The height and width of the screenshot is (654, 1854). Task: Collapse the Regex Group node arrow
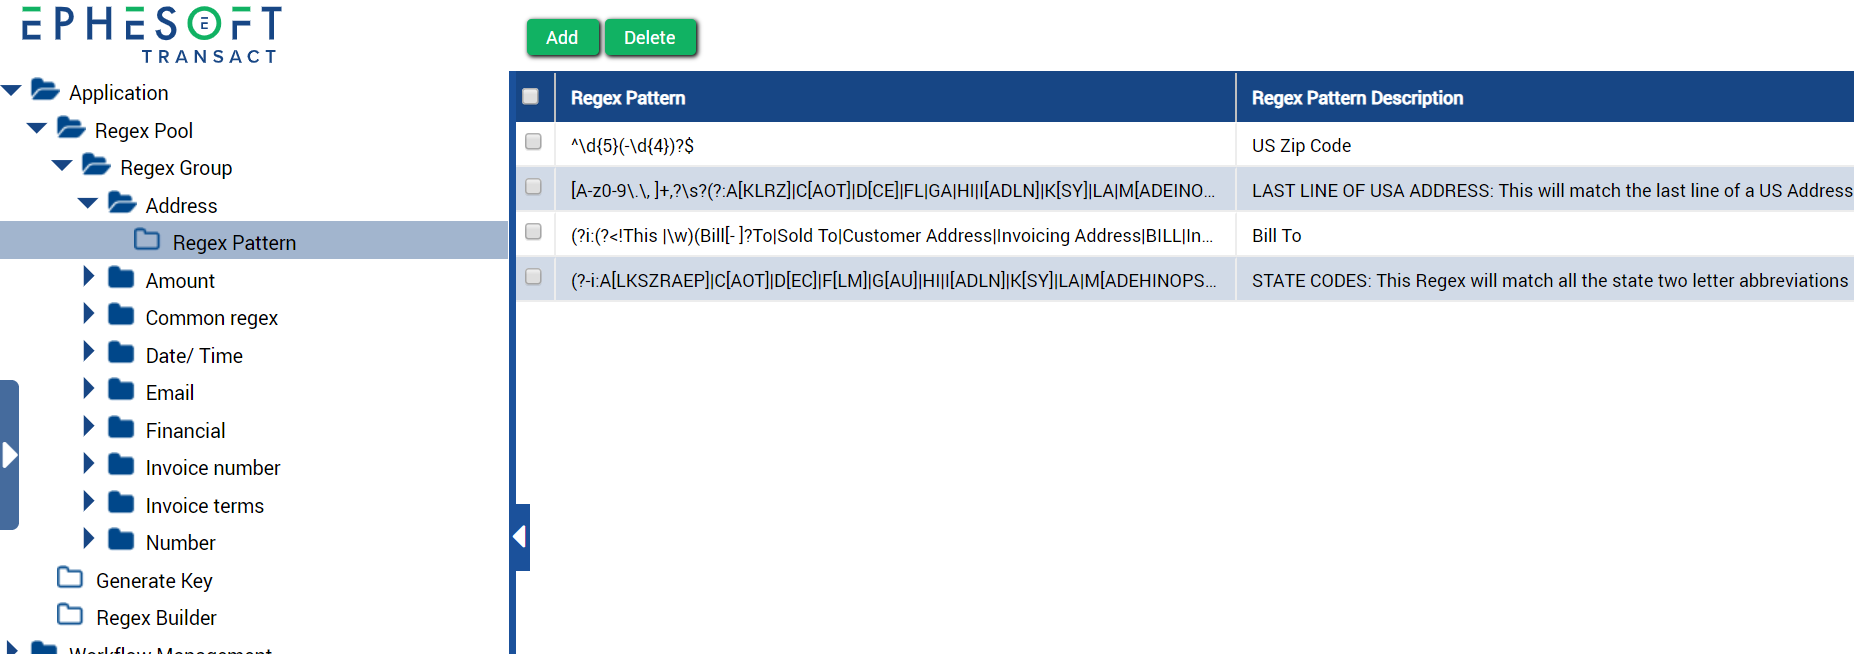(62, 165)
